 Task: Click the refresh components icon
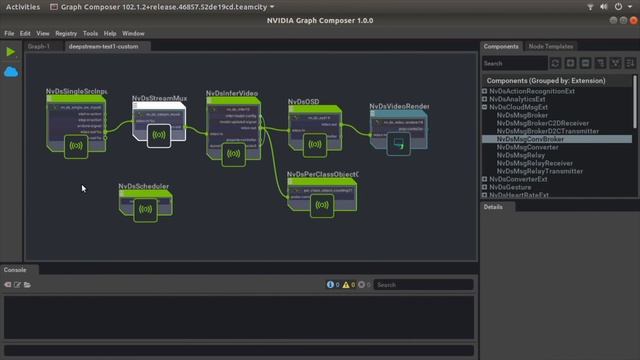point(555,63)
